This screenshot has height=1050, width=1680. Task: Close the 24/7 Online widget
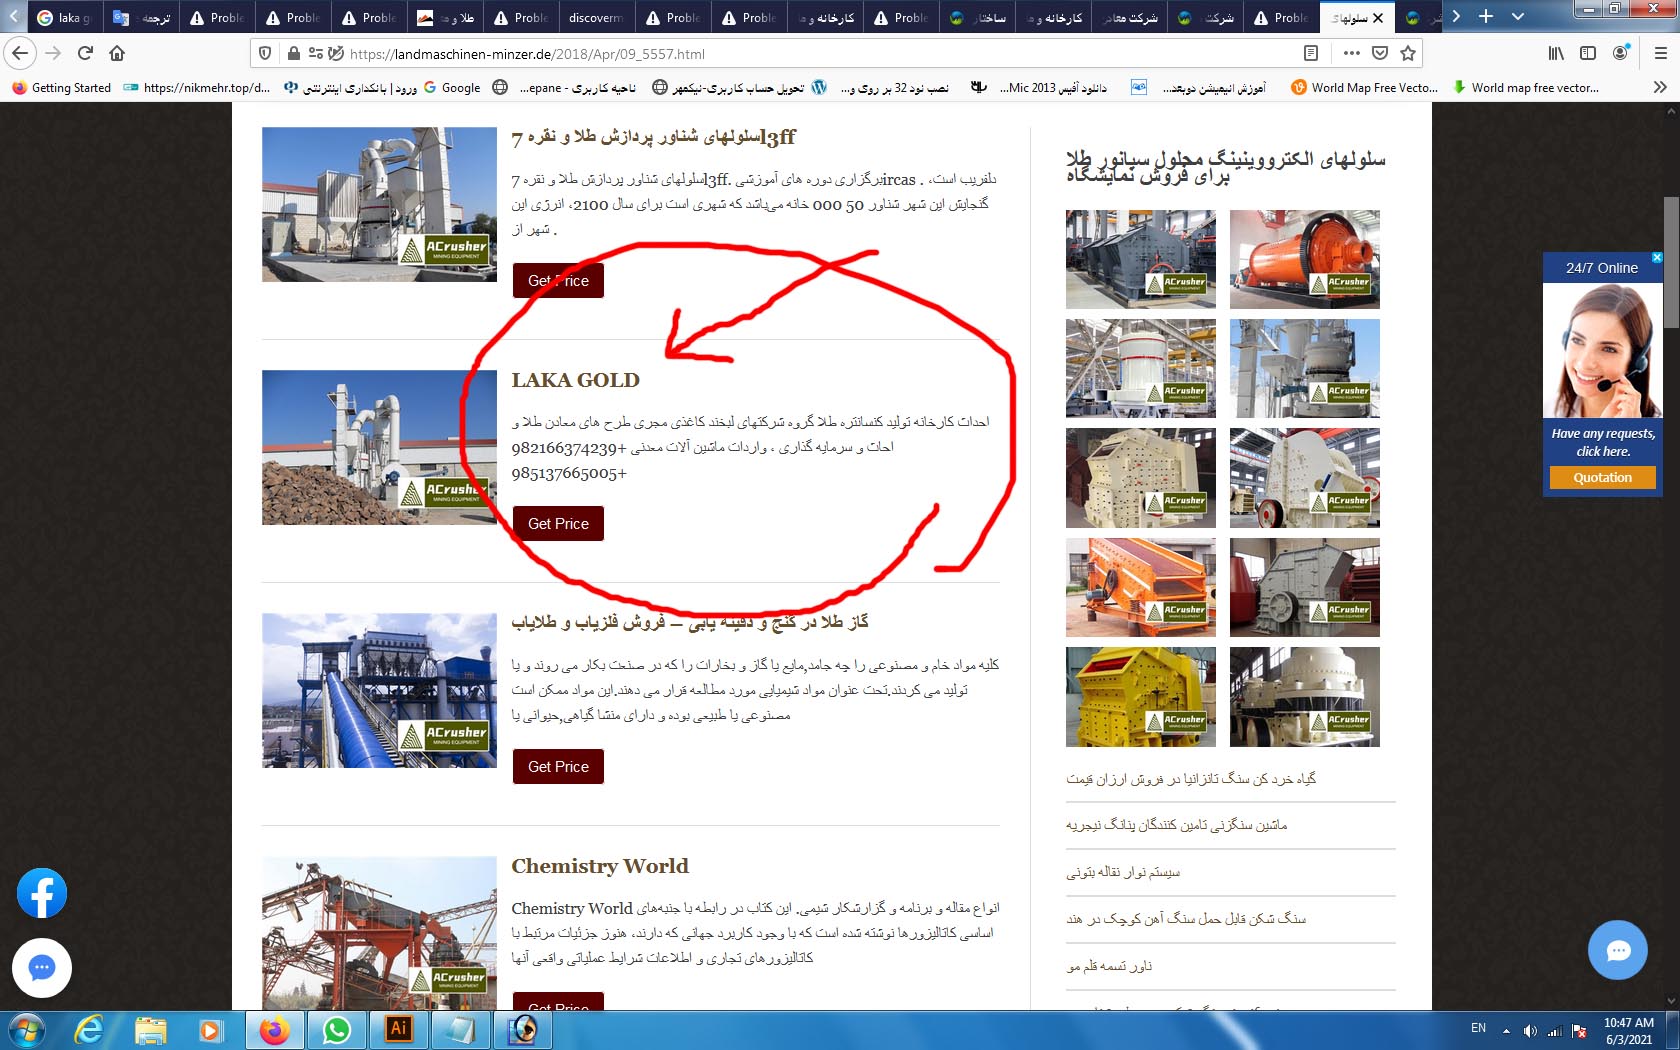(1656, 258)
